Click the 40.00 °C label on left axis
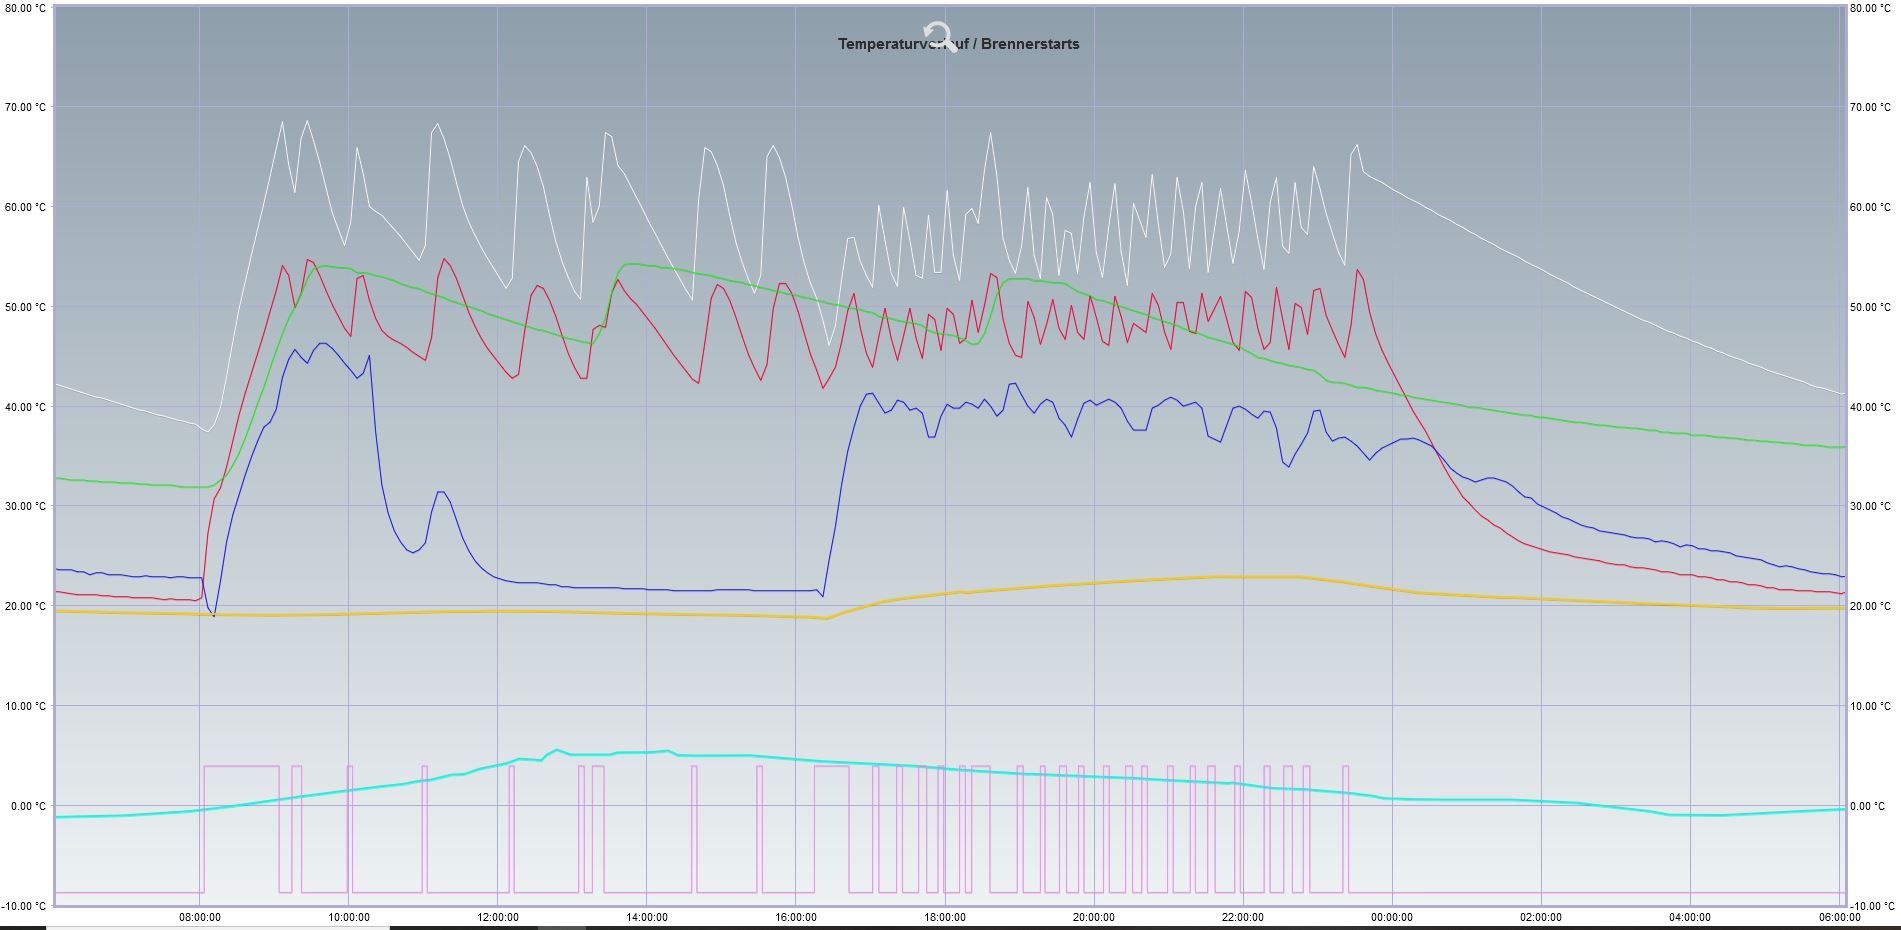1901x930 pixels. tap(25, 407)
